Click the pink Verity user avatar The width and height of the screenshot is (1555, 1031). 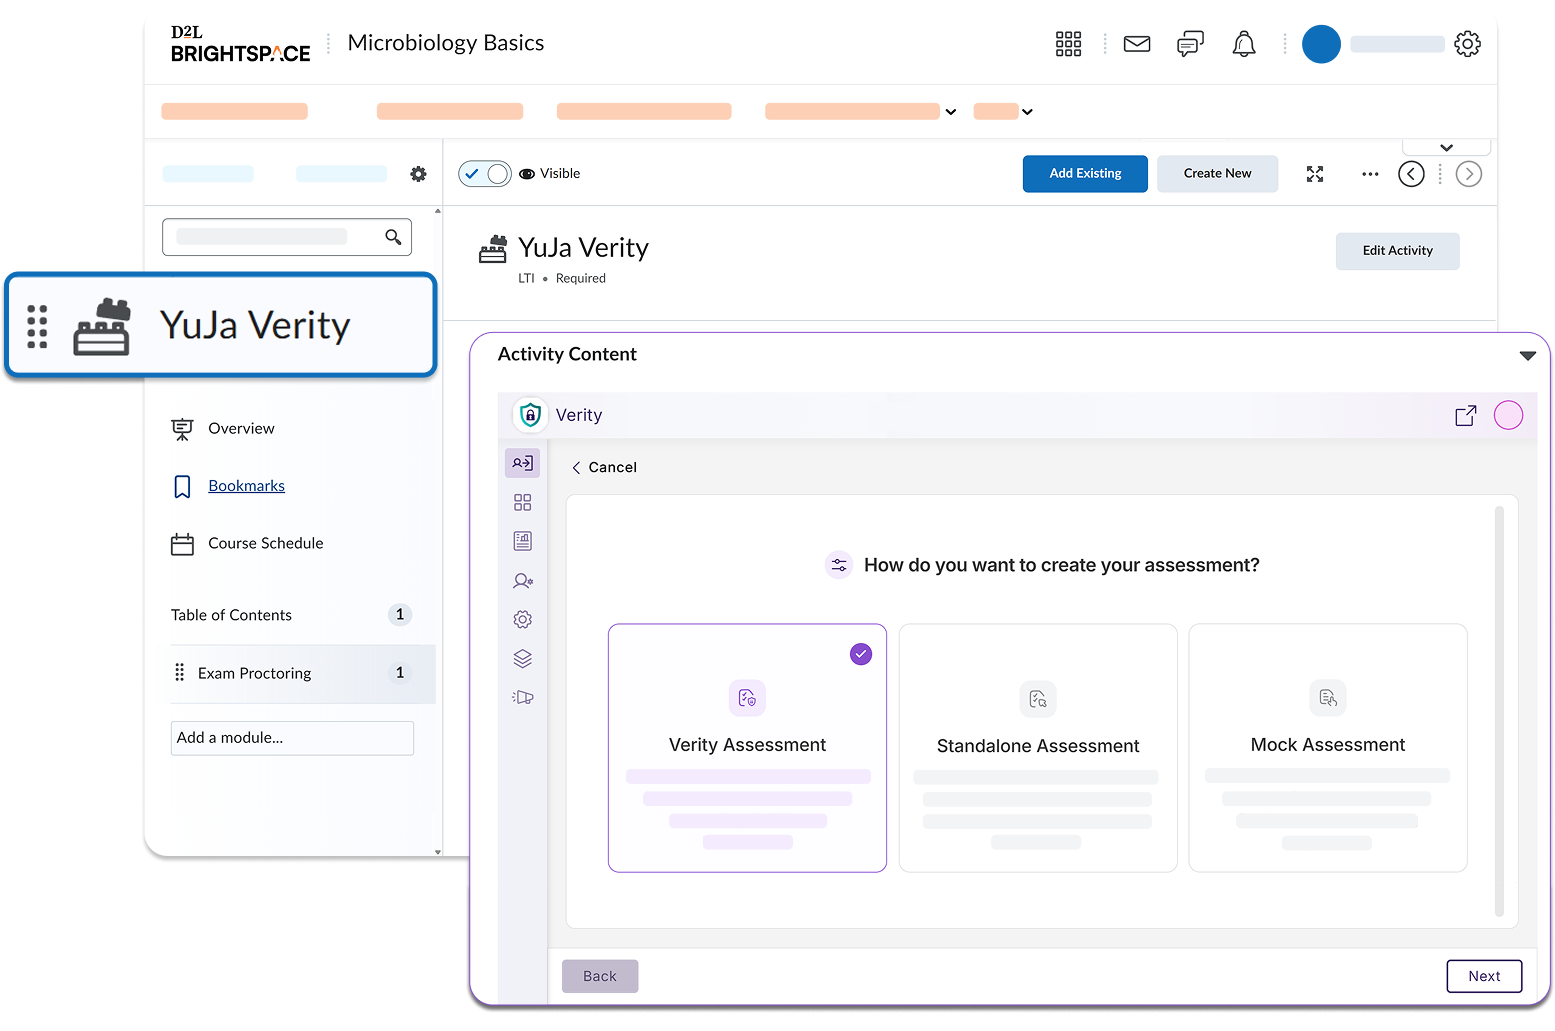coord(1508,415)
